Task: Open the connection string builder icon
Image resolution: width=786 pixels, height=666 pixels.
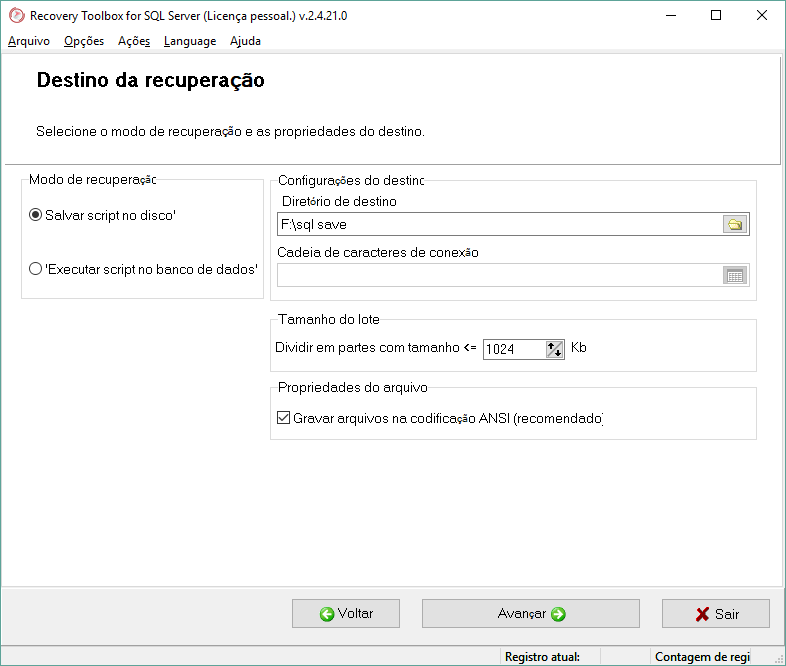Action: point(735,275)
